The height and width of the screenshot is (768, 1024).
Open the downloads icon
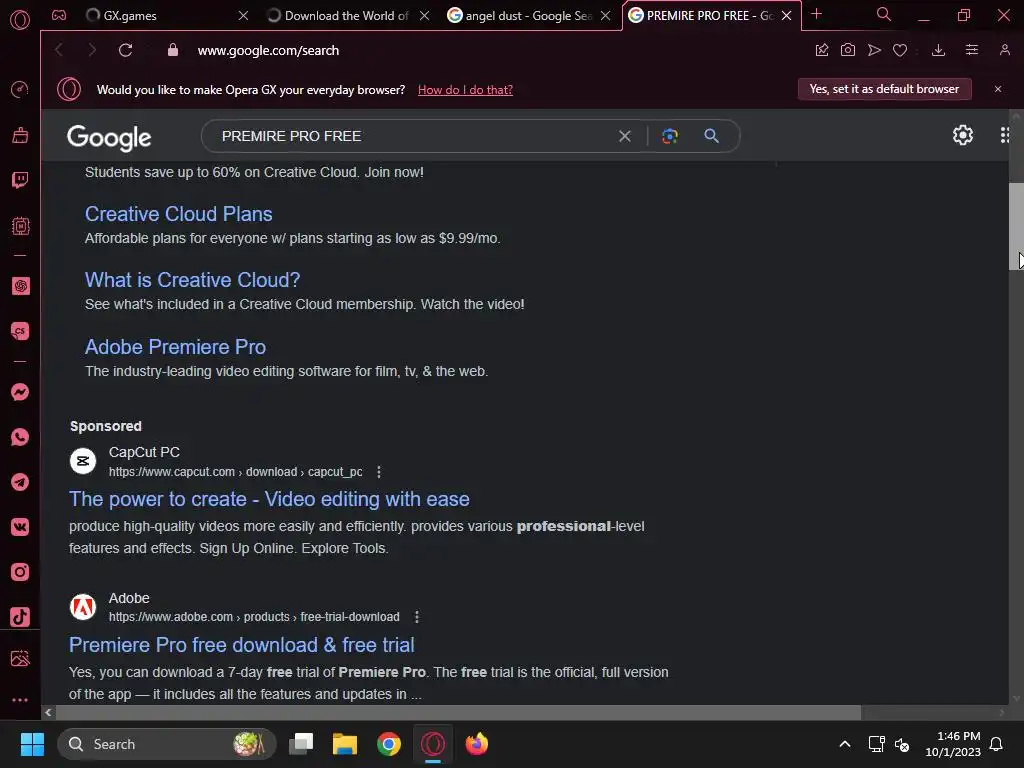[x=938, y=50]
